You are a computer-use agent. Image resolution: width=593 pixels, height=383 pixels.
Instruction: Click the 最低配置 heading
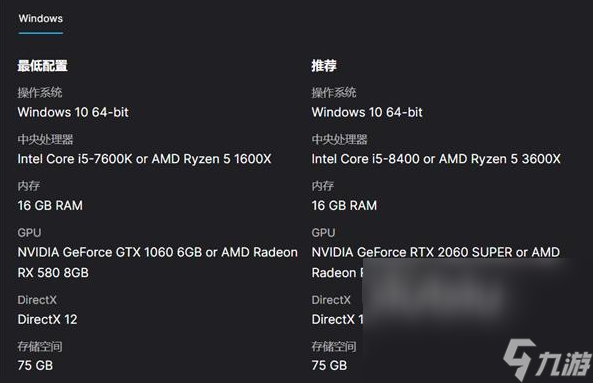pyautogui.click(x=42, y=66)
